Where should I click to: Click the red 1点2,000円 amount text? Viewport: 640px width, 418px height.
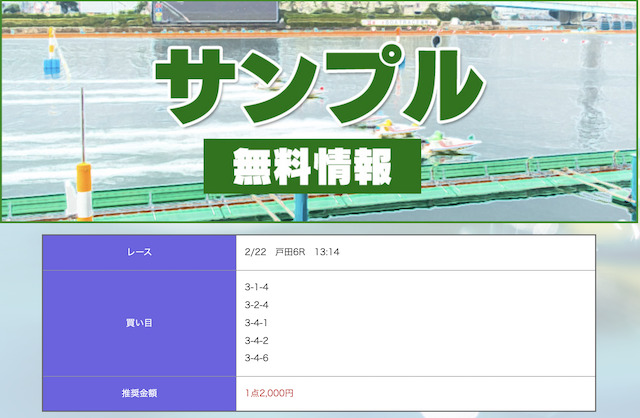click(x=269, y=393)
